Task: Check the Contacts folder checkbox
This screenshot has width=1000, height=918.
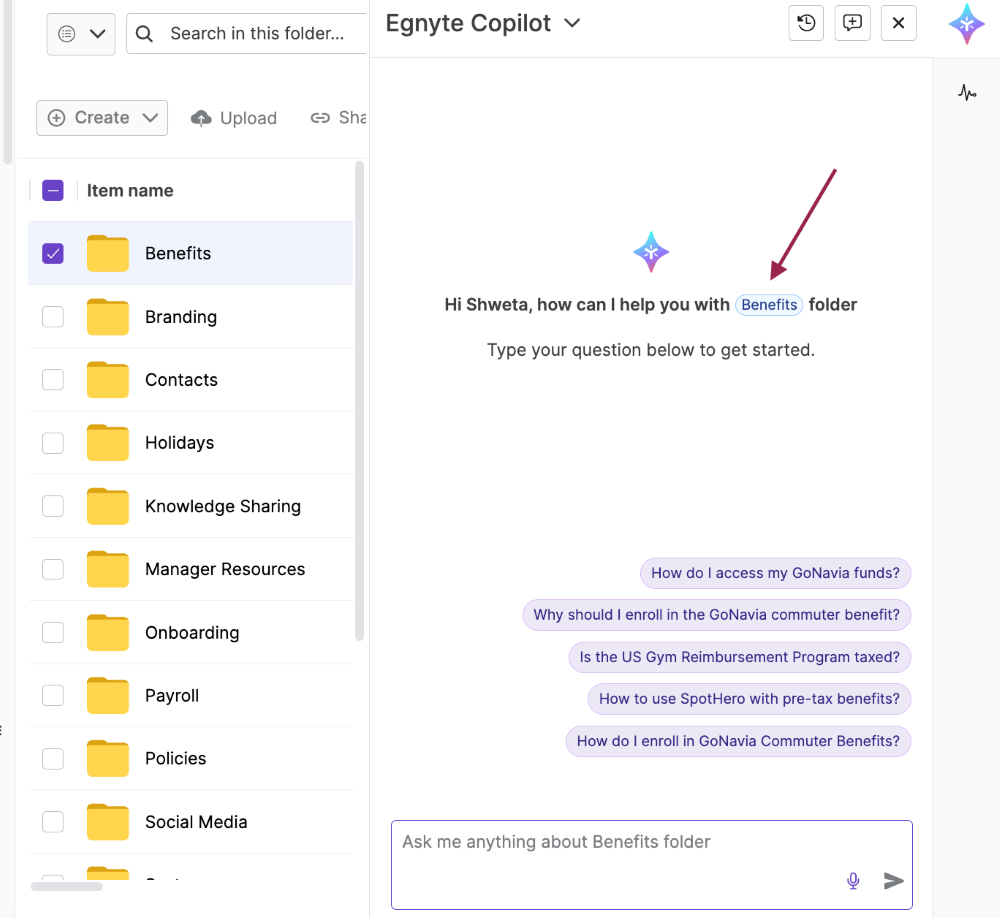Action: pyautogui.click(x=53, y=380)
